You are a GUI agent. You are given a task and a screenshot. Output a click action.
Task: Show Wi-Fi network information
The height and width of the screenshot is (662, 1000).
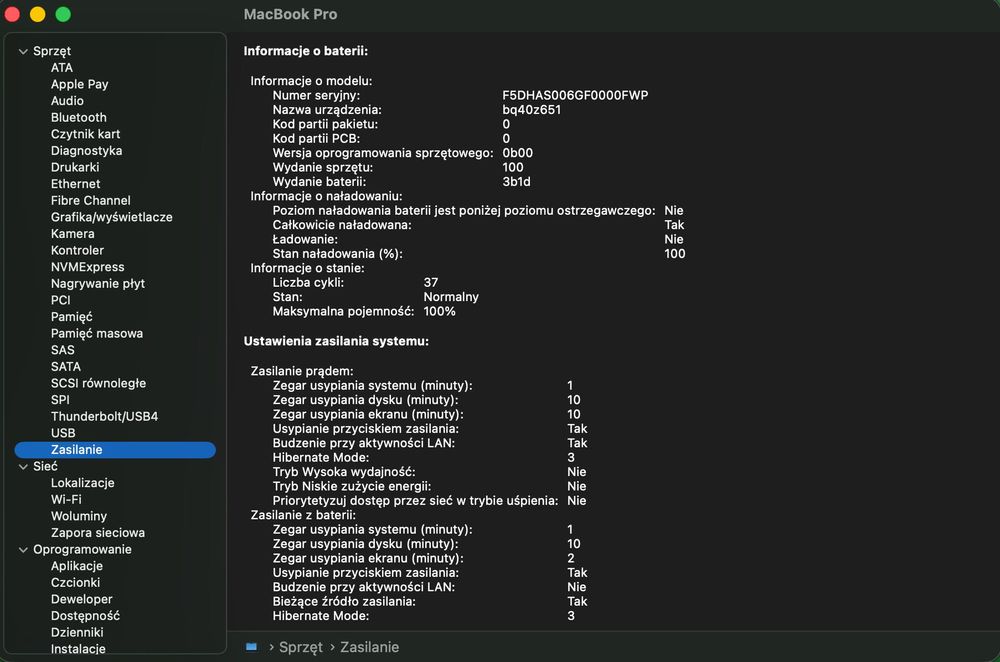tap(66, 499)
